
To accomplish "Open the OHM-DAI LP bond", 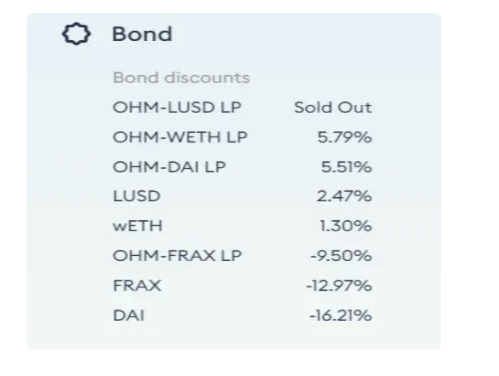I will (x=169, y=167).
